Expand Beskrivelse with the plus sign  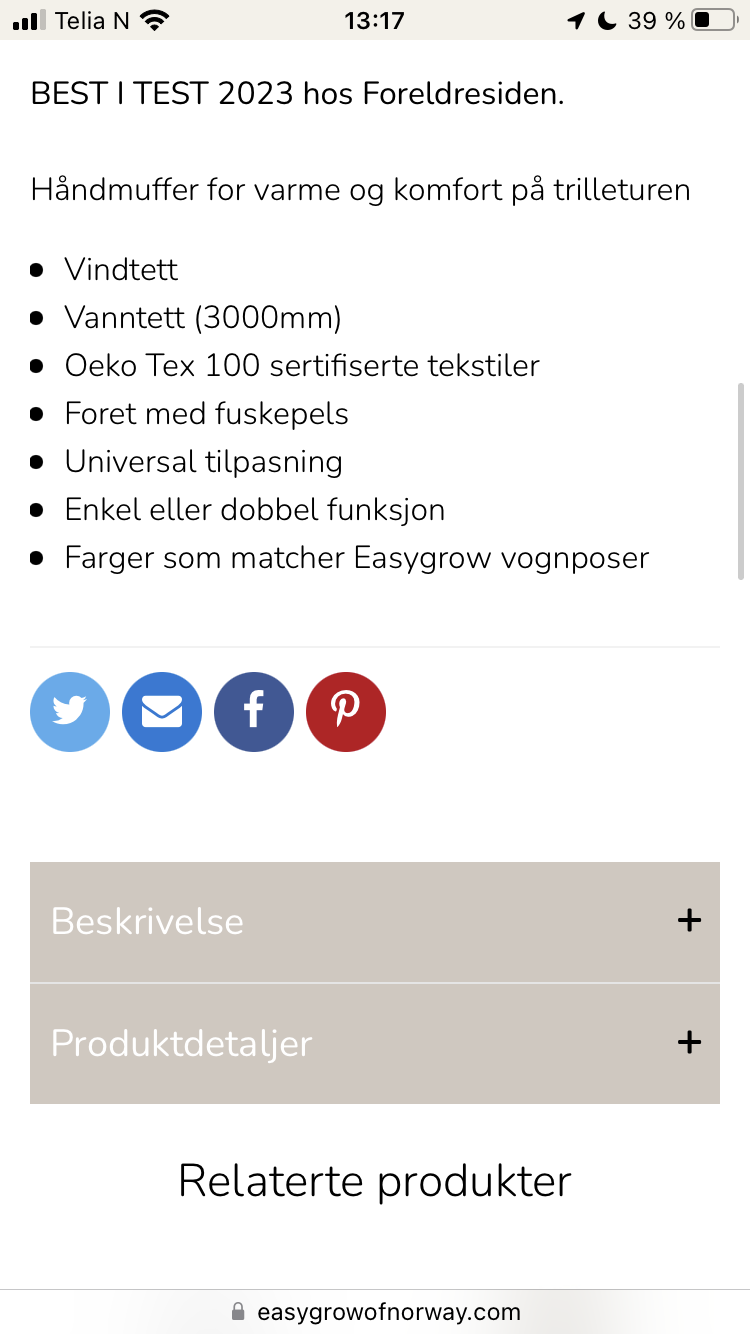pyautogui.click(x=689, y=921)
